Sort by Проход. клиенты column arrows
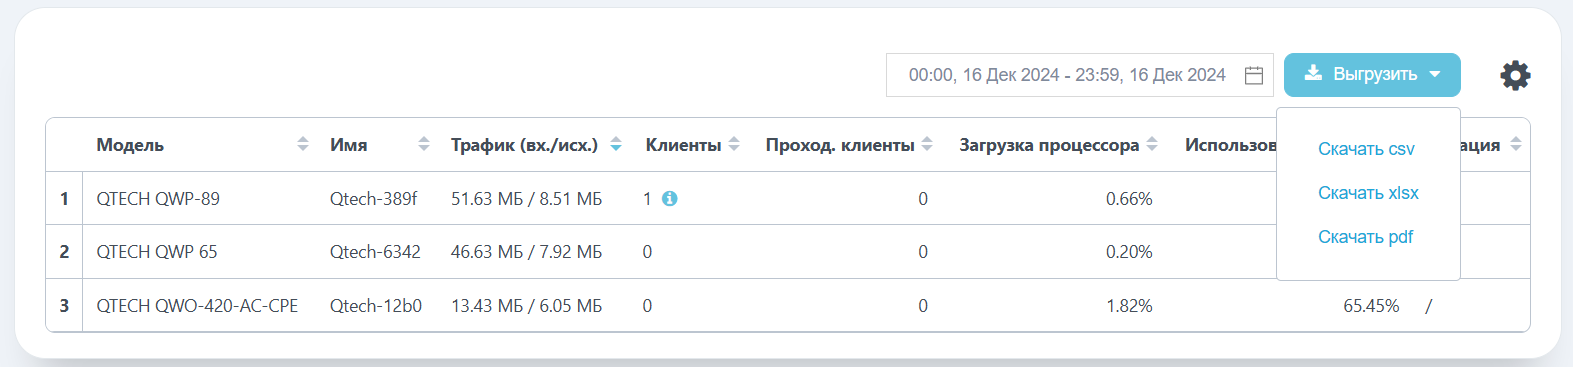1573x367 pixels. [x=927, y=144]
